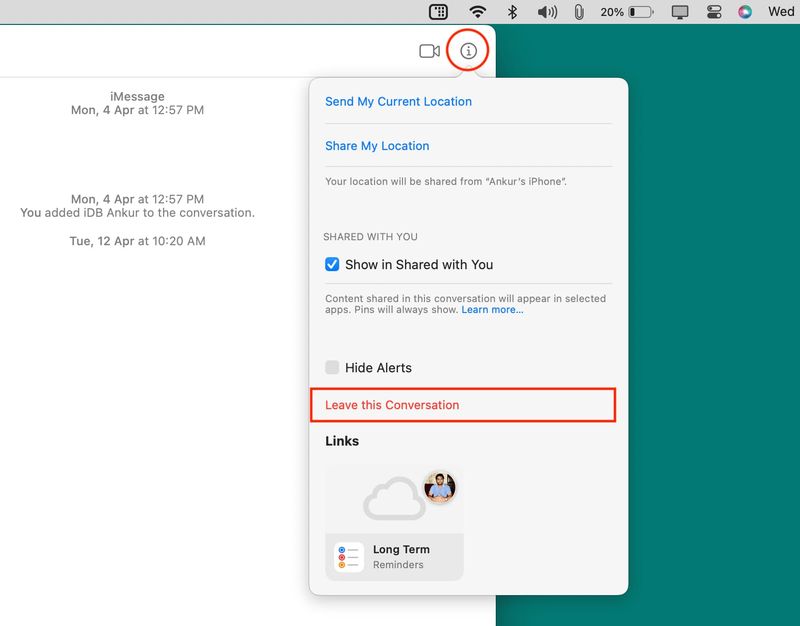
Task: Open the screen mirroring display menu
Action: (x=680, y=12)
